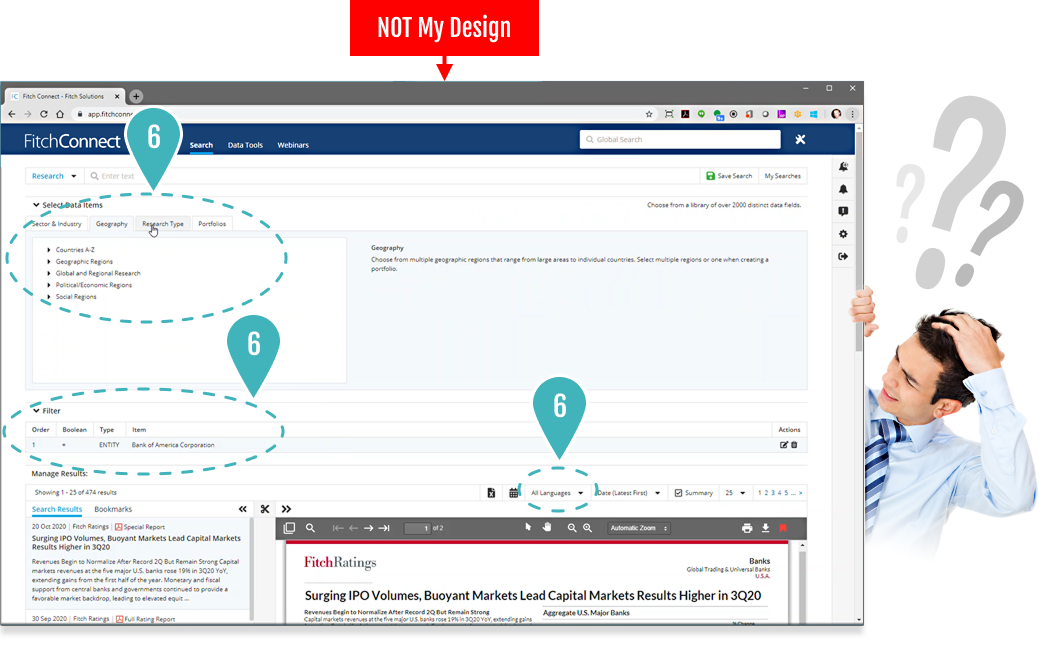This screenshot has height=658, width=1042.
Task: Zoom in on the PDF document
Action: pos(587,528)
